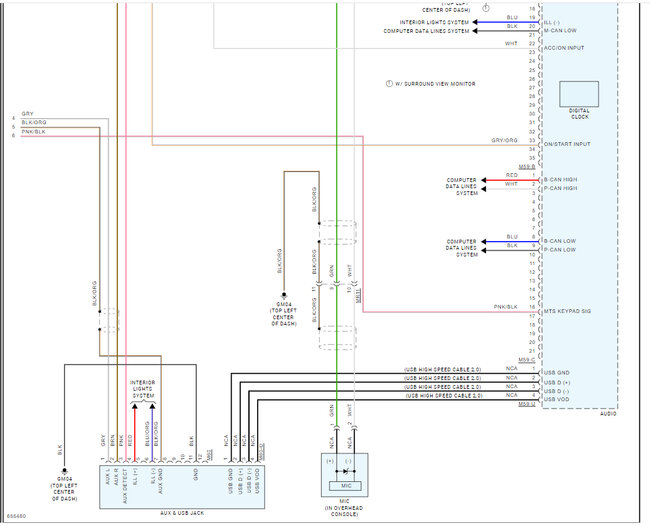Click the circled 1 beside W/ SURROUND VIEW MONITOR
The width and height of the screenshot is (650, 526).
(x=389, y=84)
